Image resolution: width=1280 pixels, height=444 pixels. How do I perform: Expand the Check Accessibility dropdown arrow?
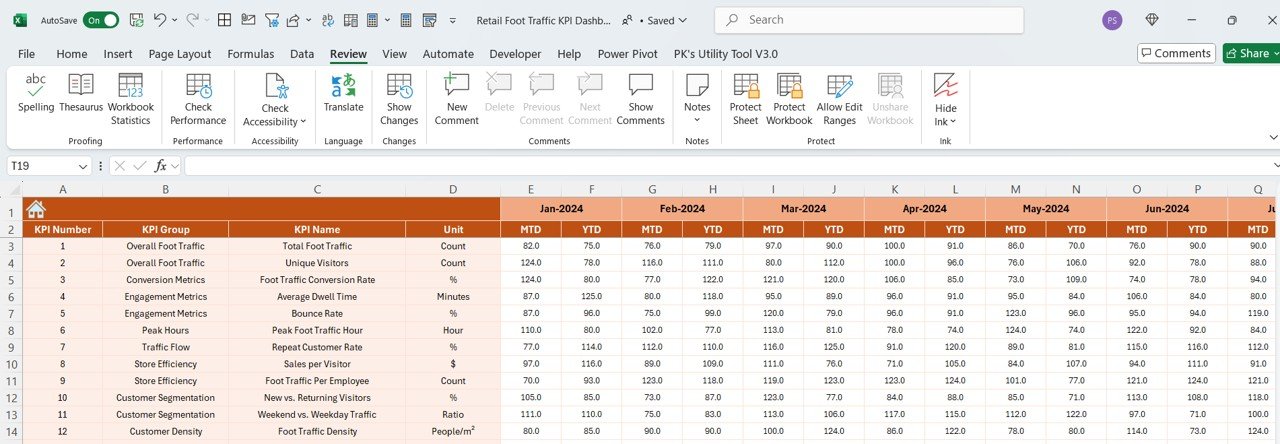tap(303, 122)
